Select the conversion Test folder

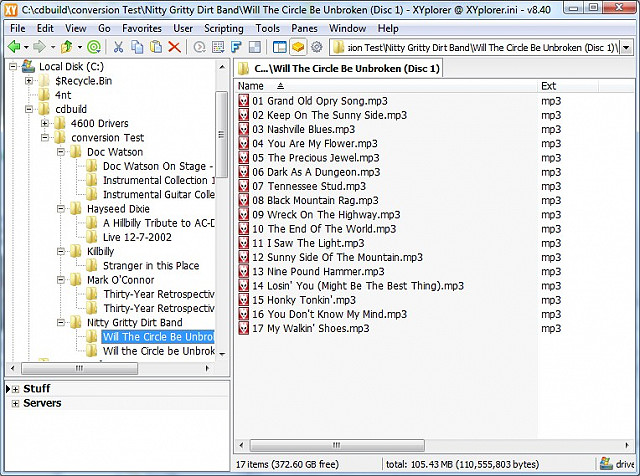click(107, 138)
